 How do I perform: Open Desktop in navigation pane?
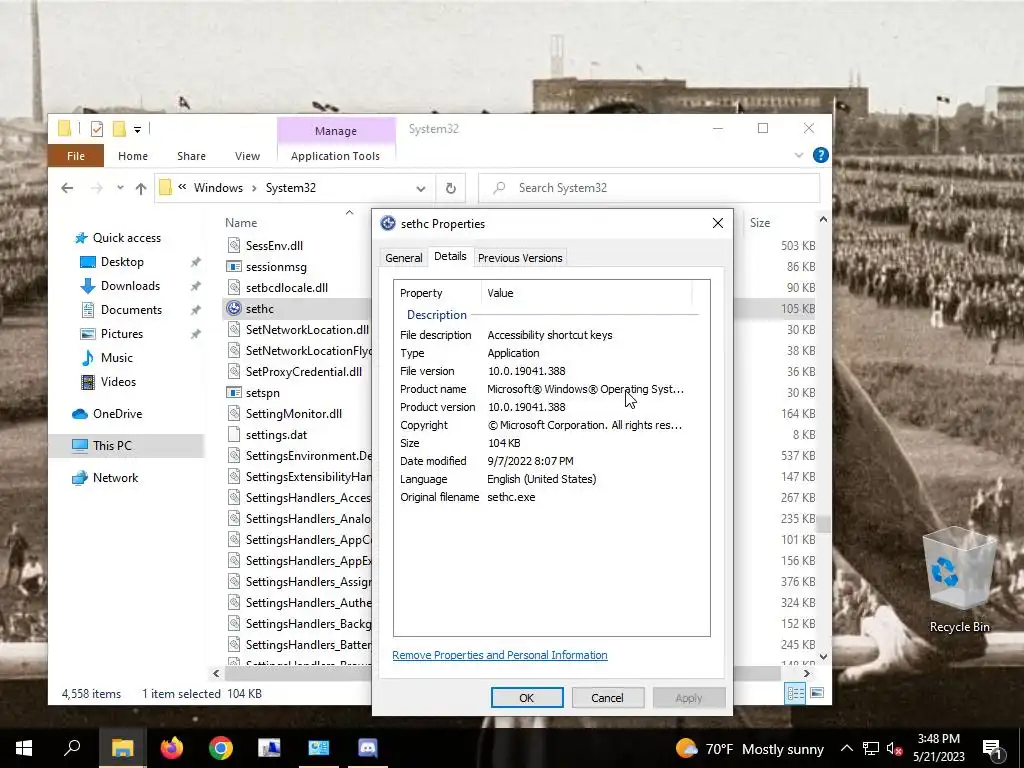(122, 262)
